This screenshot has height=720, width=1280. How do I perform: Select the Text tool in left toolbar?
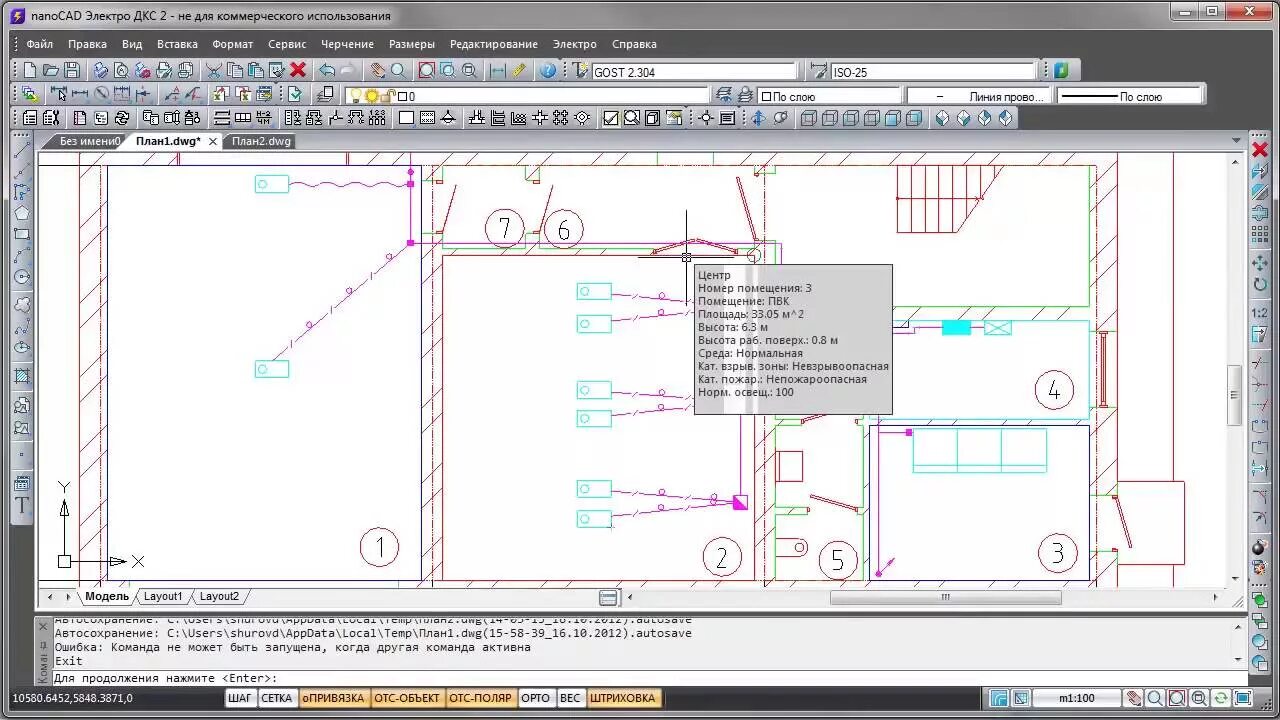(x=22, y=505)
